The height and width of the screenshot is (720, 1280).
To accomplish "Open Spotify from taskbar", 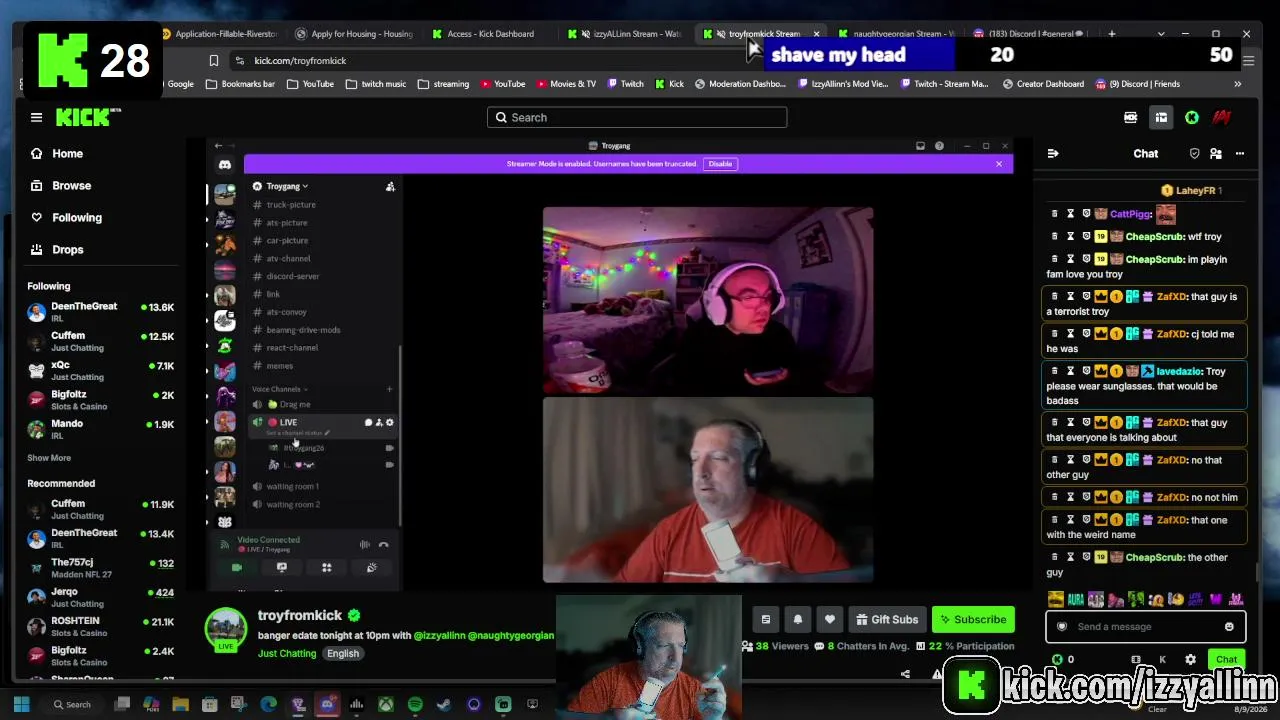I will point(415,705).
